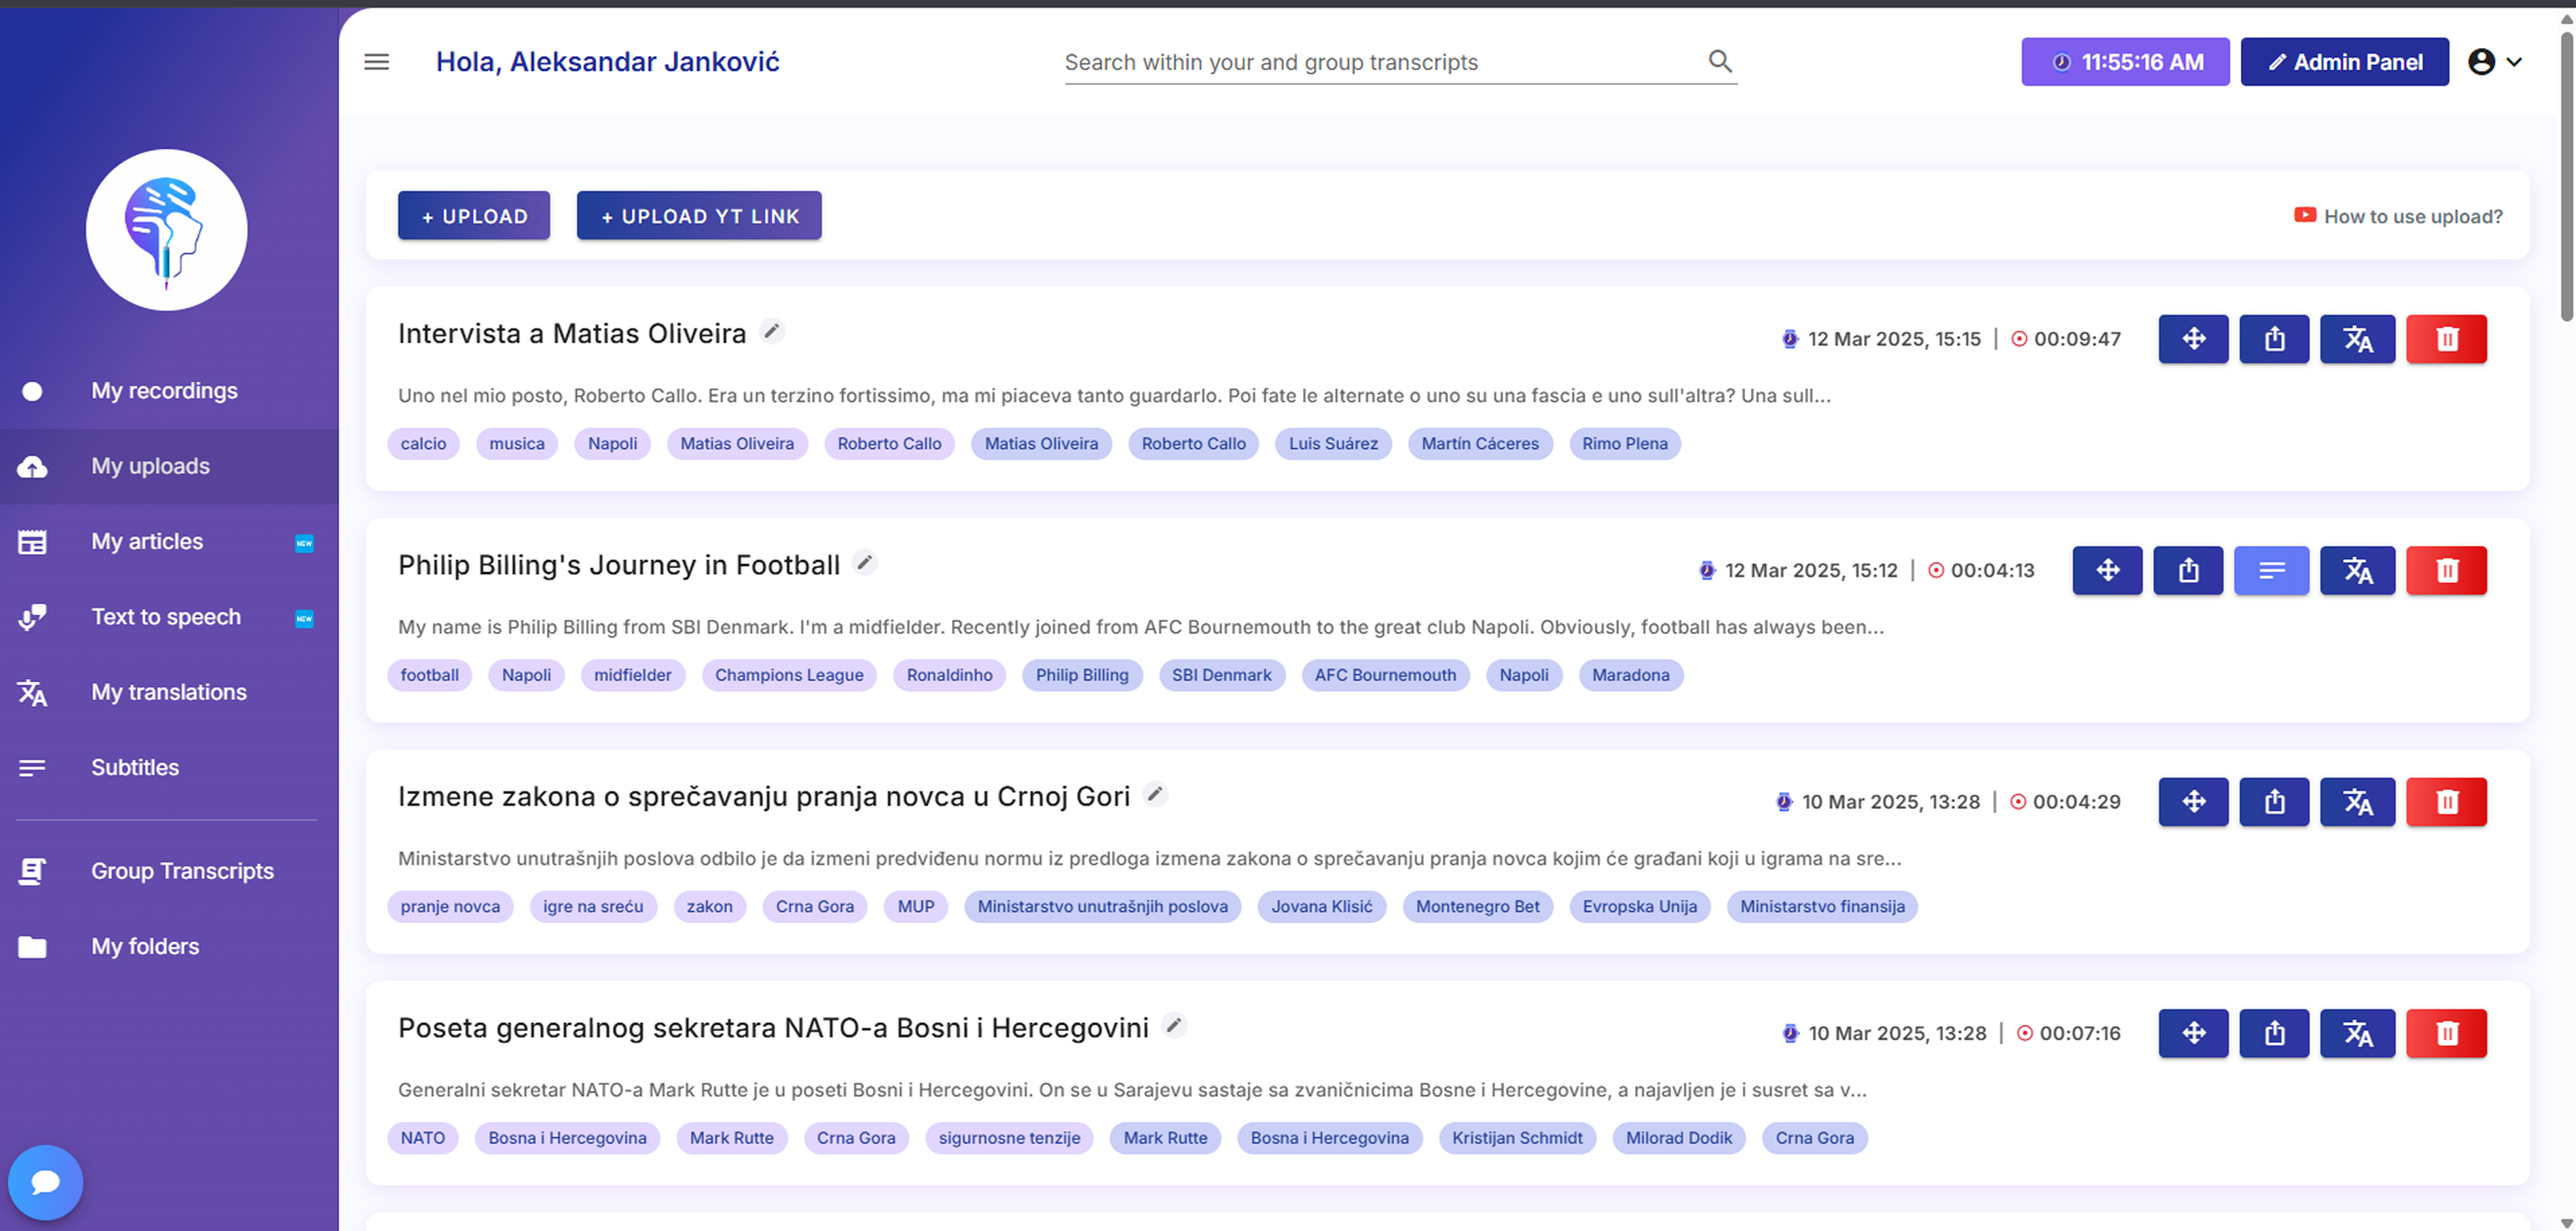Viewport: 2576px width, 1231px height.
Task: Click the move icon on the NATO transcript row
Action: click(2192, 1033)
